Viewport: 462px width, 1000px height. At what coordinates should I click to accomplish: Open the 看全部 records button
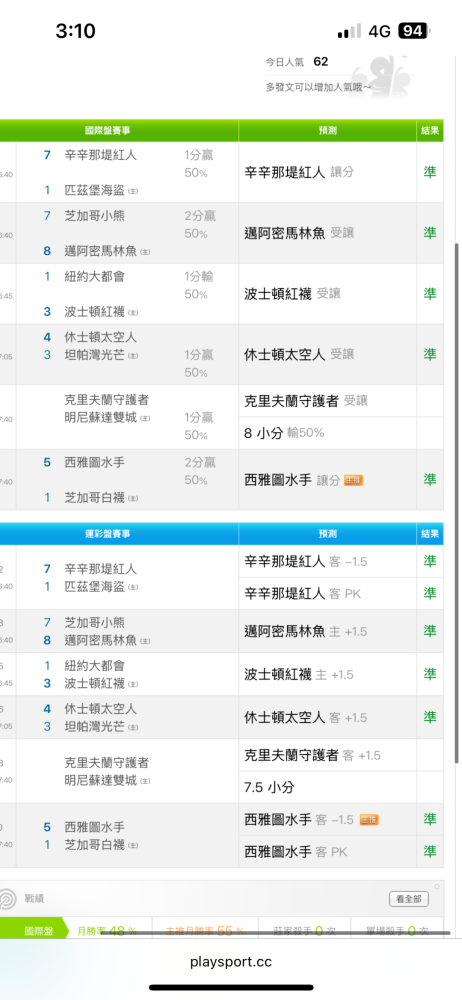click(x=408, y=899)
